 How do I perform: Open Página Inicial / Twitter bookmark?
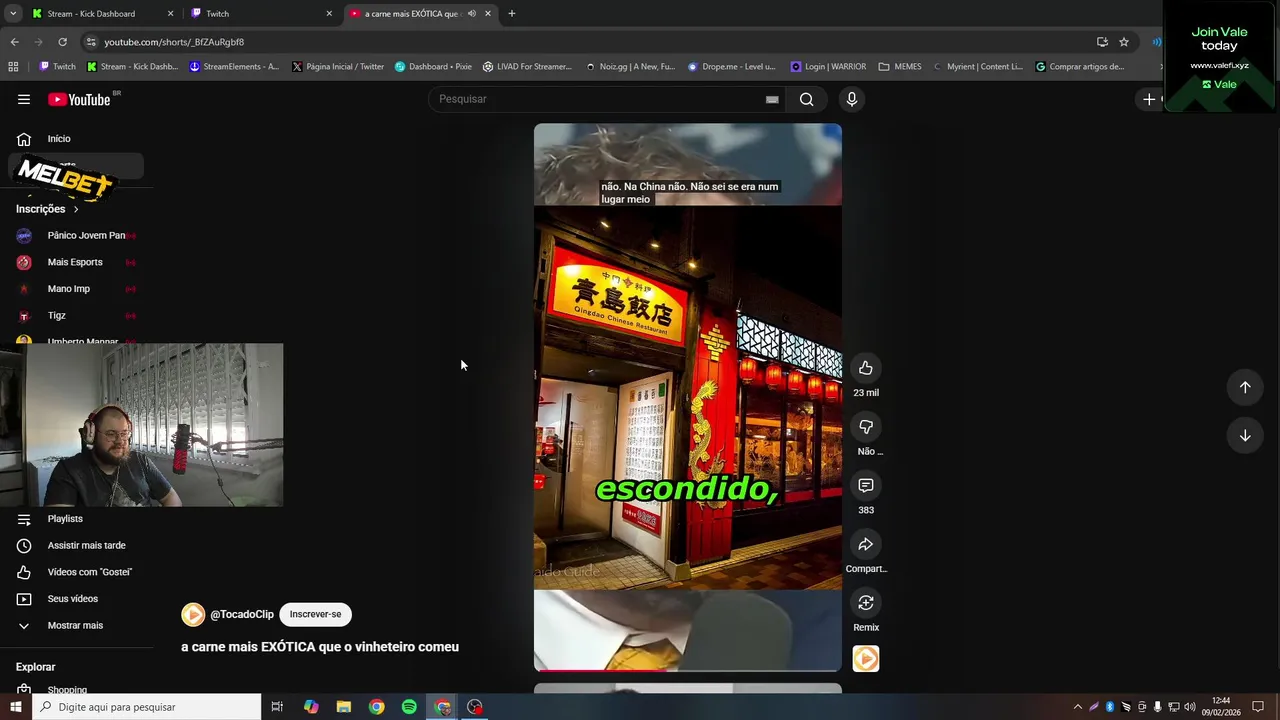pyautogui.click(x=338, y=67)
